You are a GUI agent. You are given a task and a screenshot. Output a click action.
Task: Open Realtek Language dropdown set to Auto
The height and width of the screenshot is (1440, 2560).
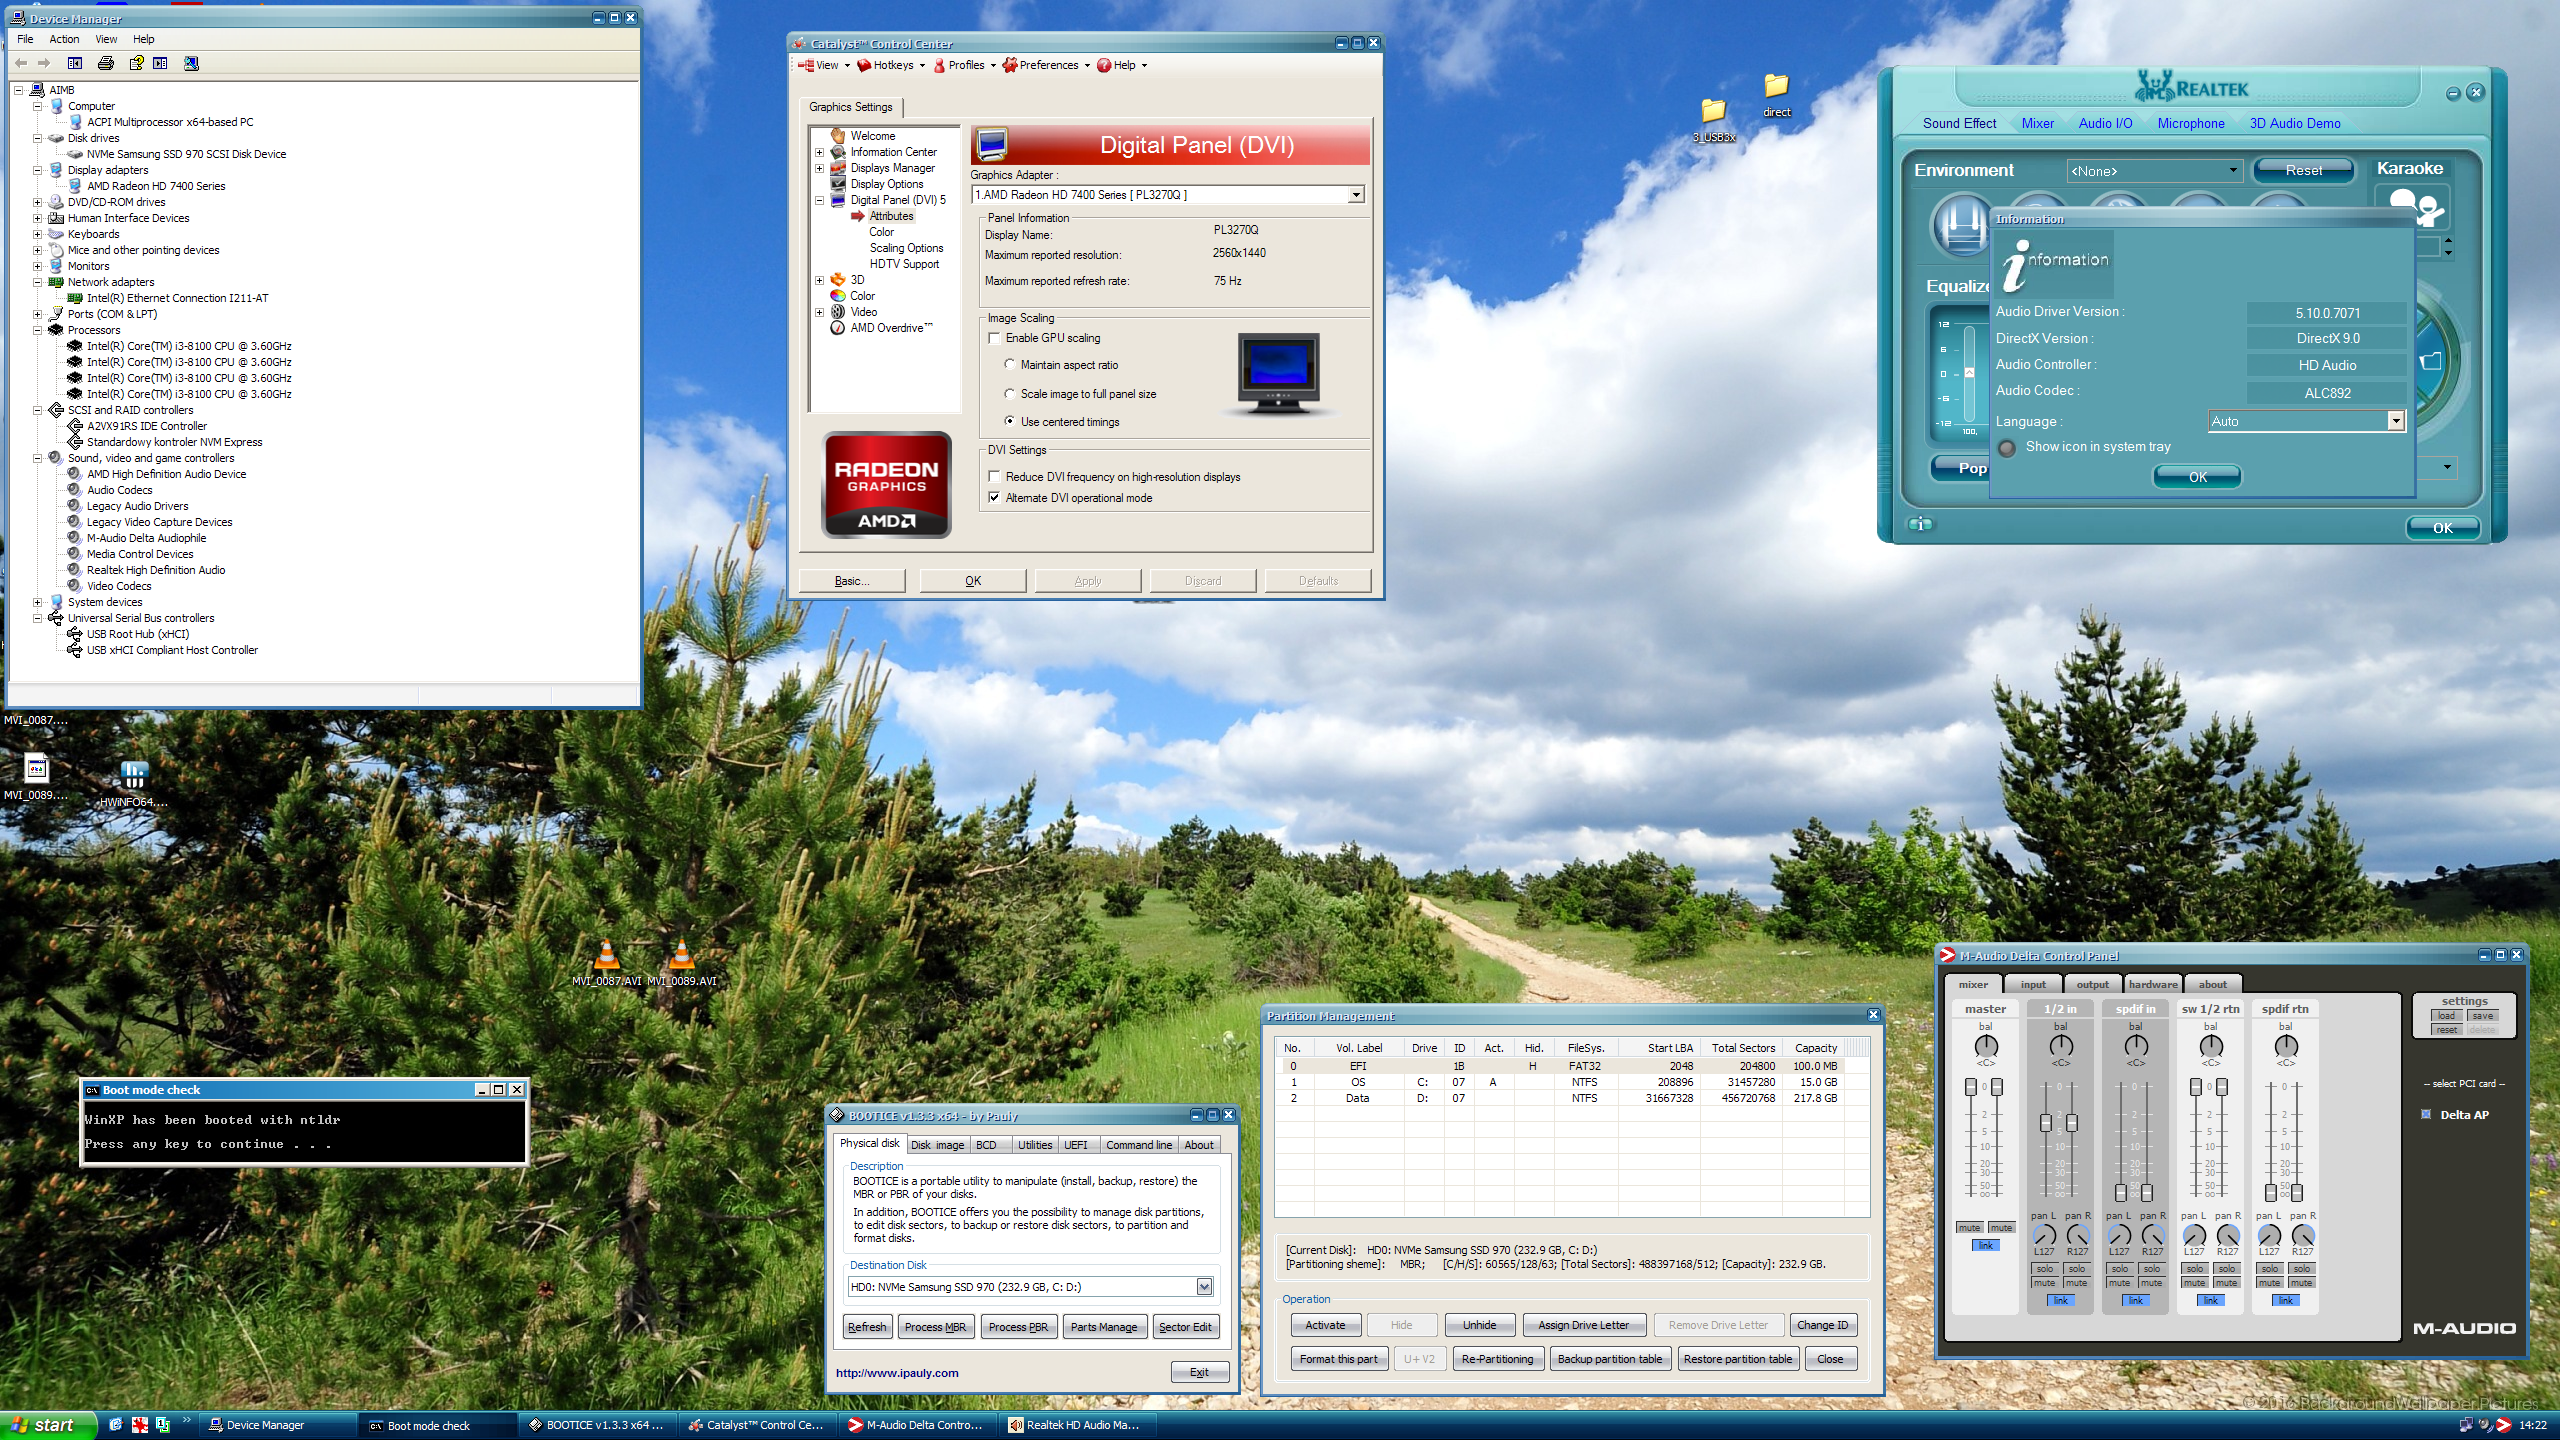point(2395,421)
